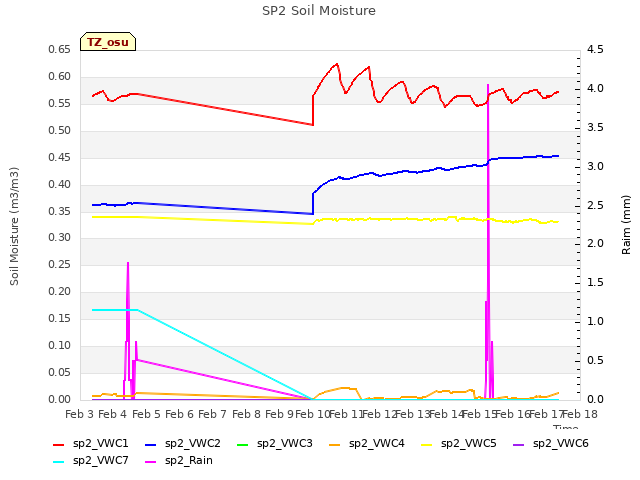
Task: Click the 0.60 left axis value
Action: [59, 77]
